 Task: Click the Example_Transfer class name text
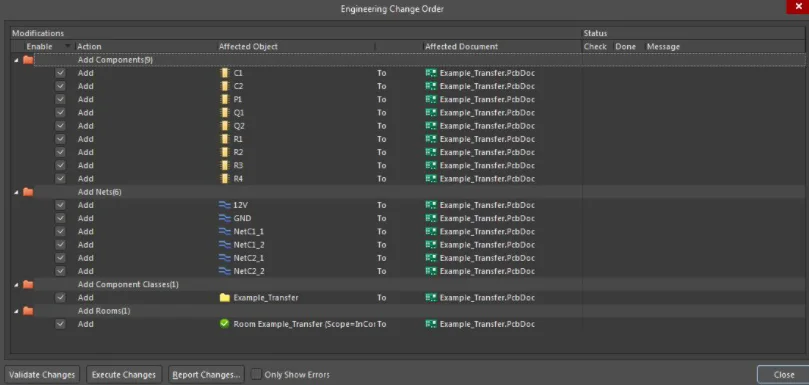click(266, 298)
